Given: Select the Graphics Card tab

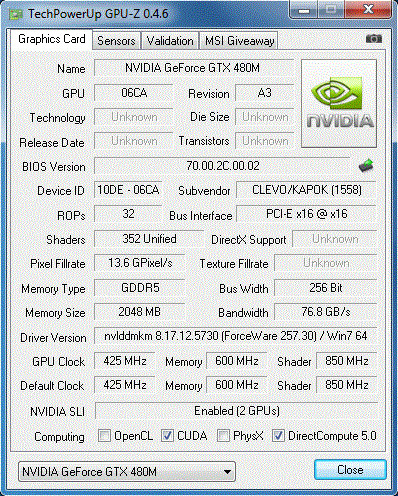Looking at the screenshot, I should pos(52,39).
